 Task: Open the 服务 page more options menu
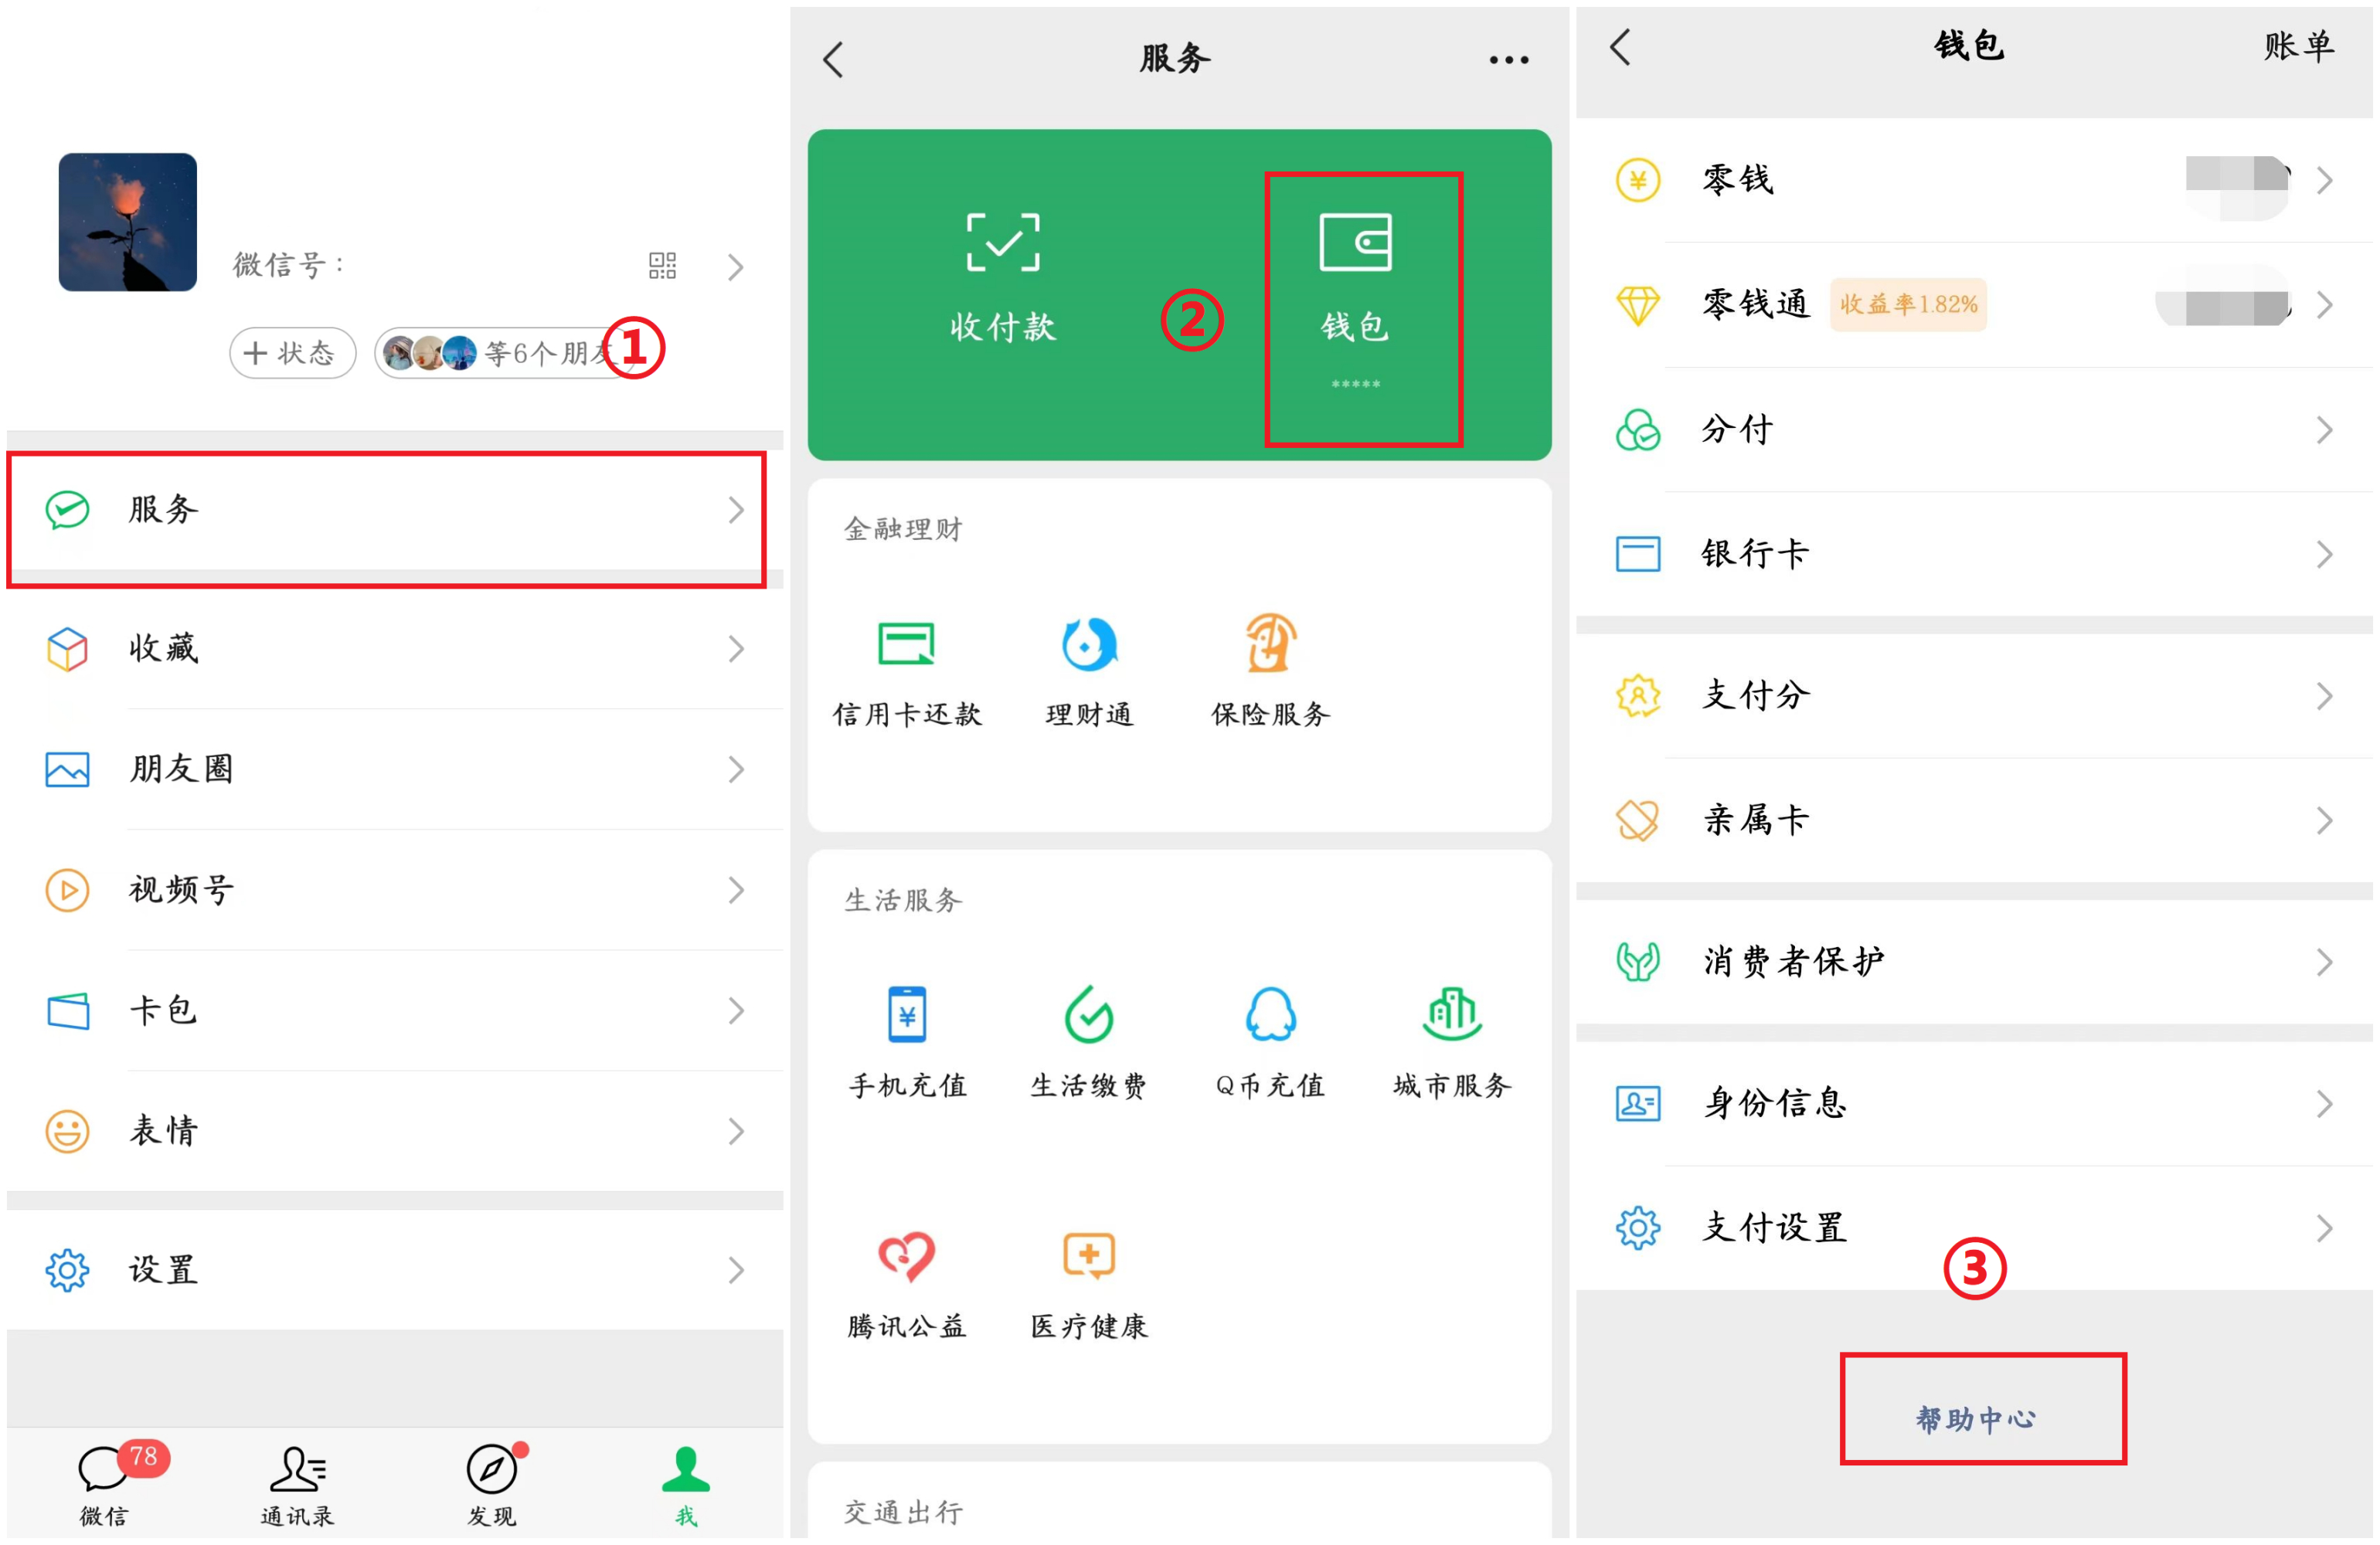(x=1509, y=60)
